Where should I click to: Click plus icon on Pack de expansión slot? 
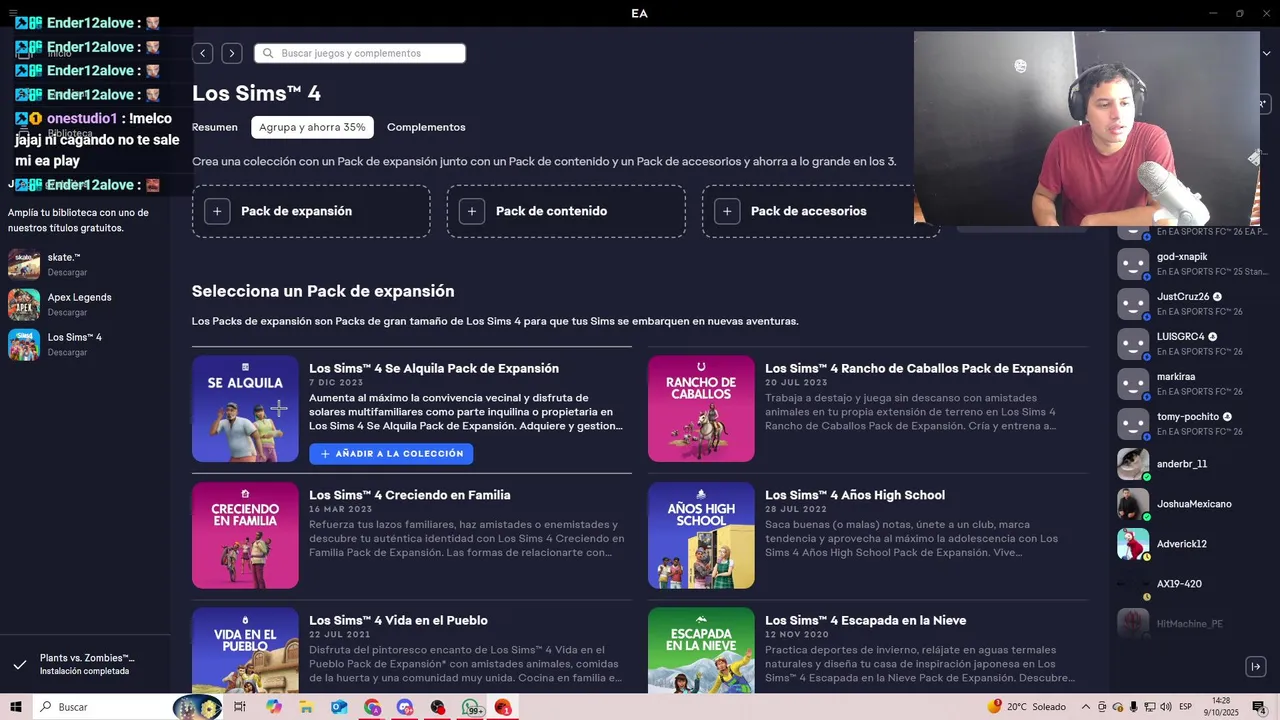(x=217, y=211)
